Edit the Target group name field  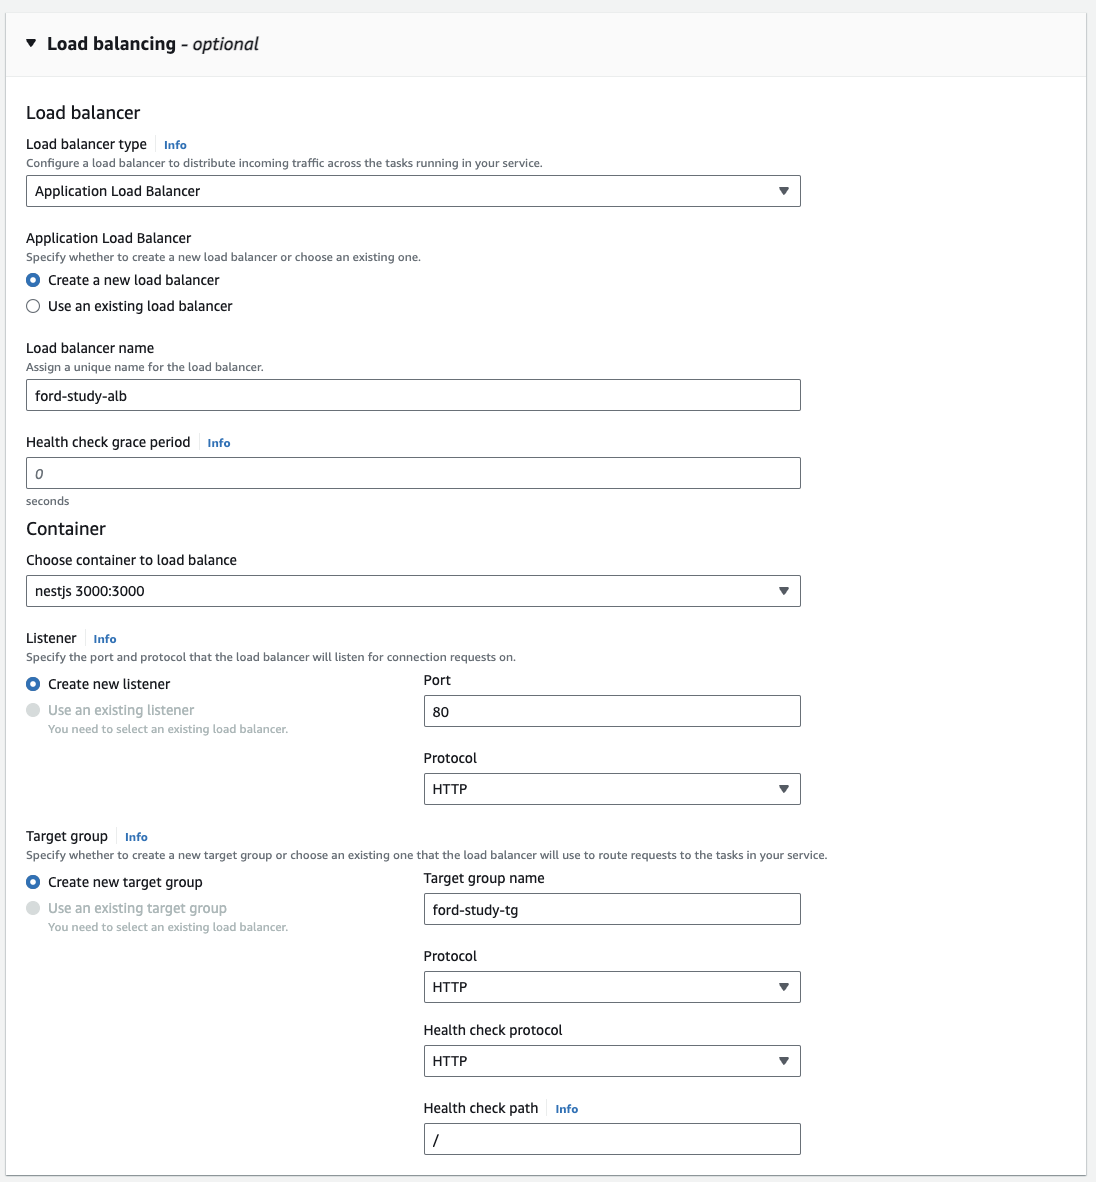612,909
